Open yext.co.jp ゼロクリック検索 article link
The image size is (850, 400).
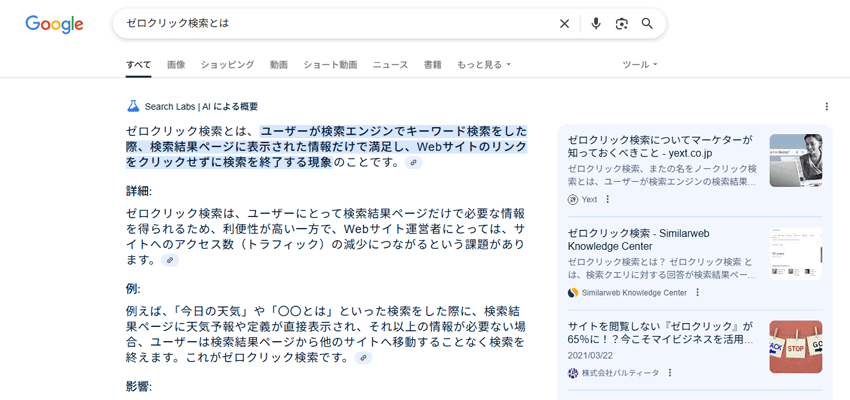pos(660,146)
